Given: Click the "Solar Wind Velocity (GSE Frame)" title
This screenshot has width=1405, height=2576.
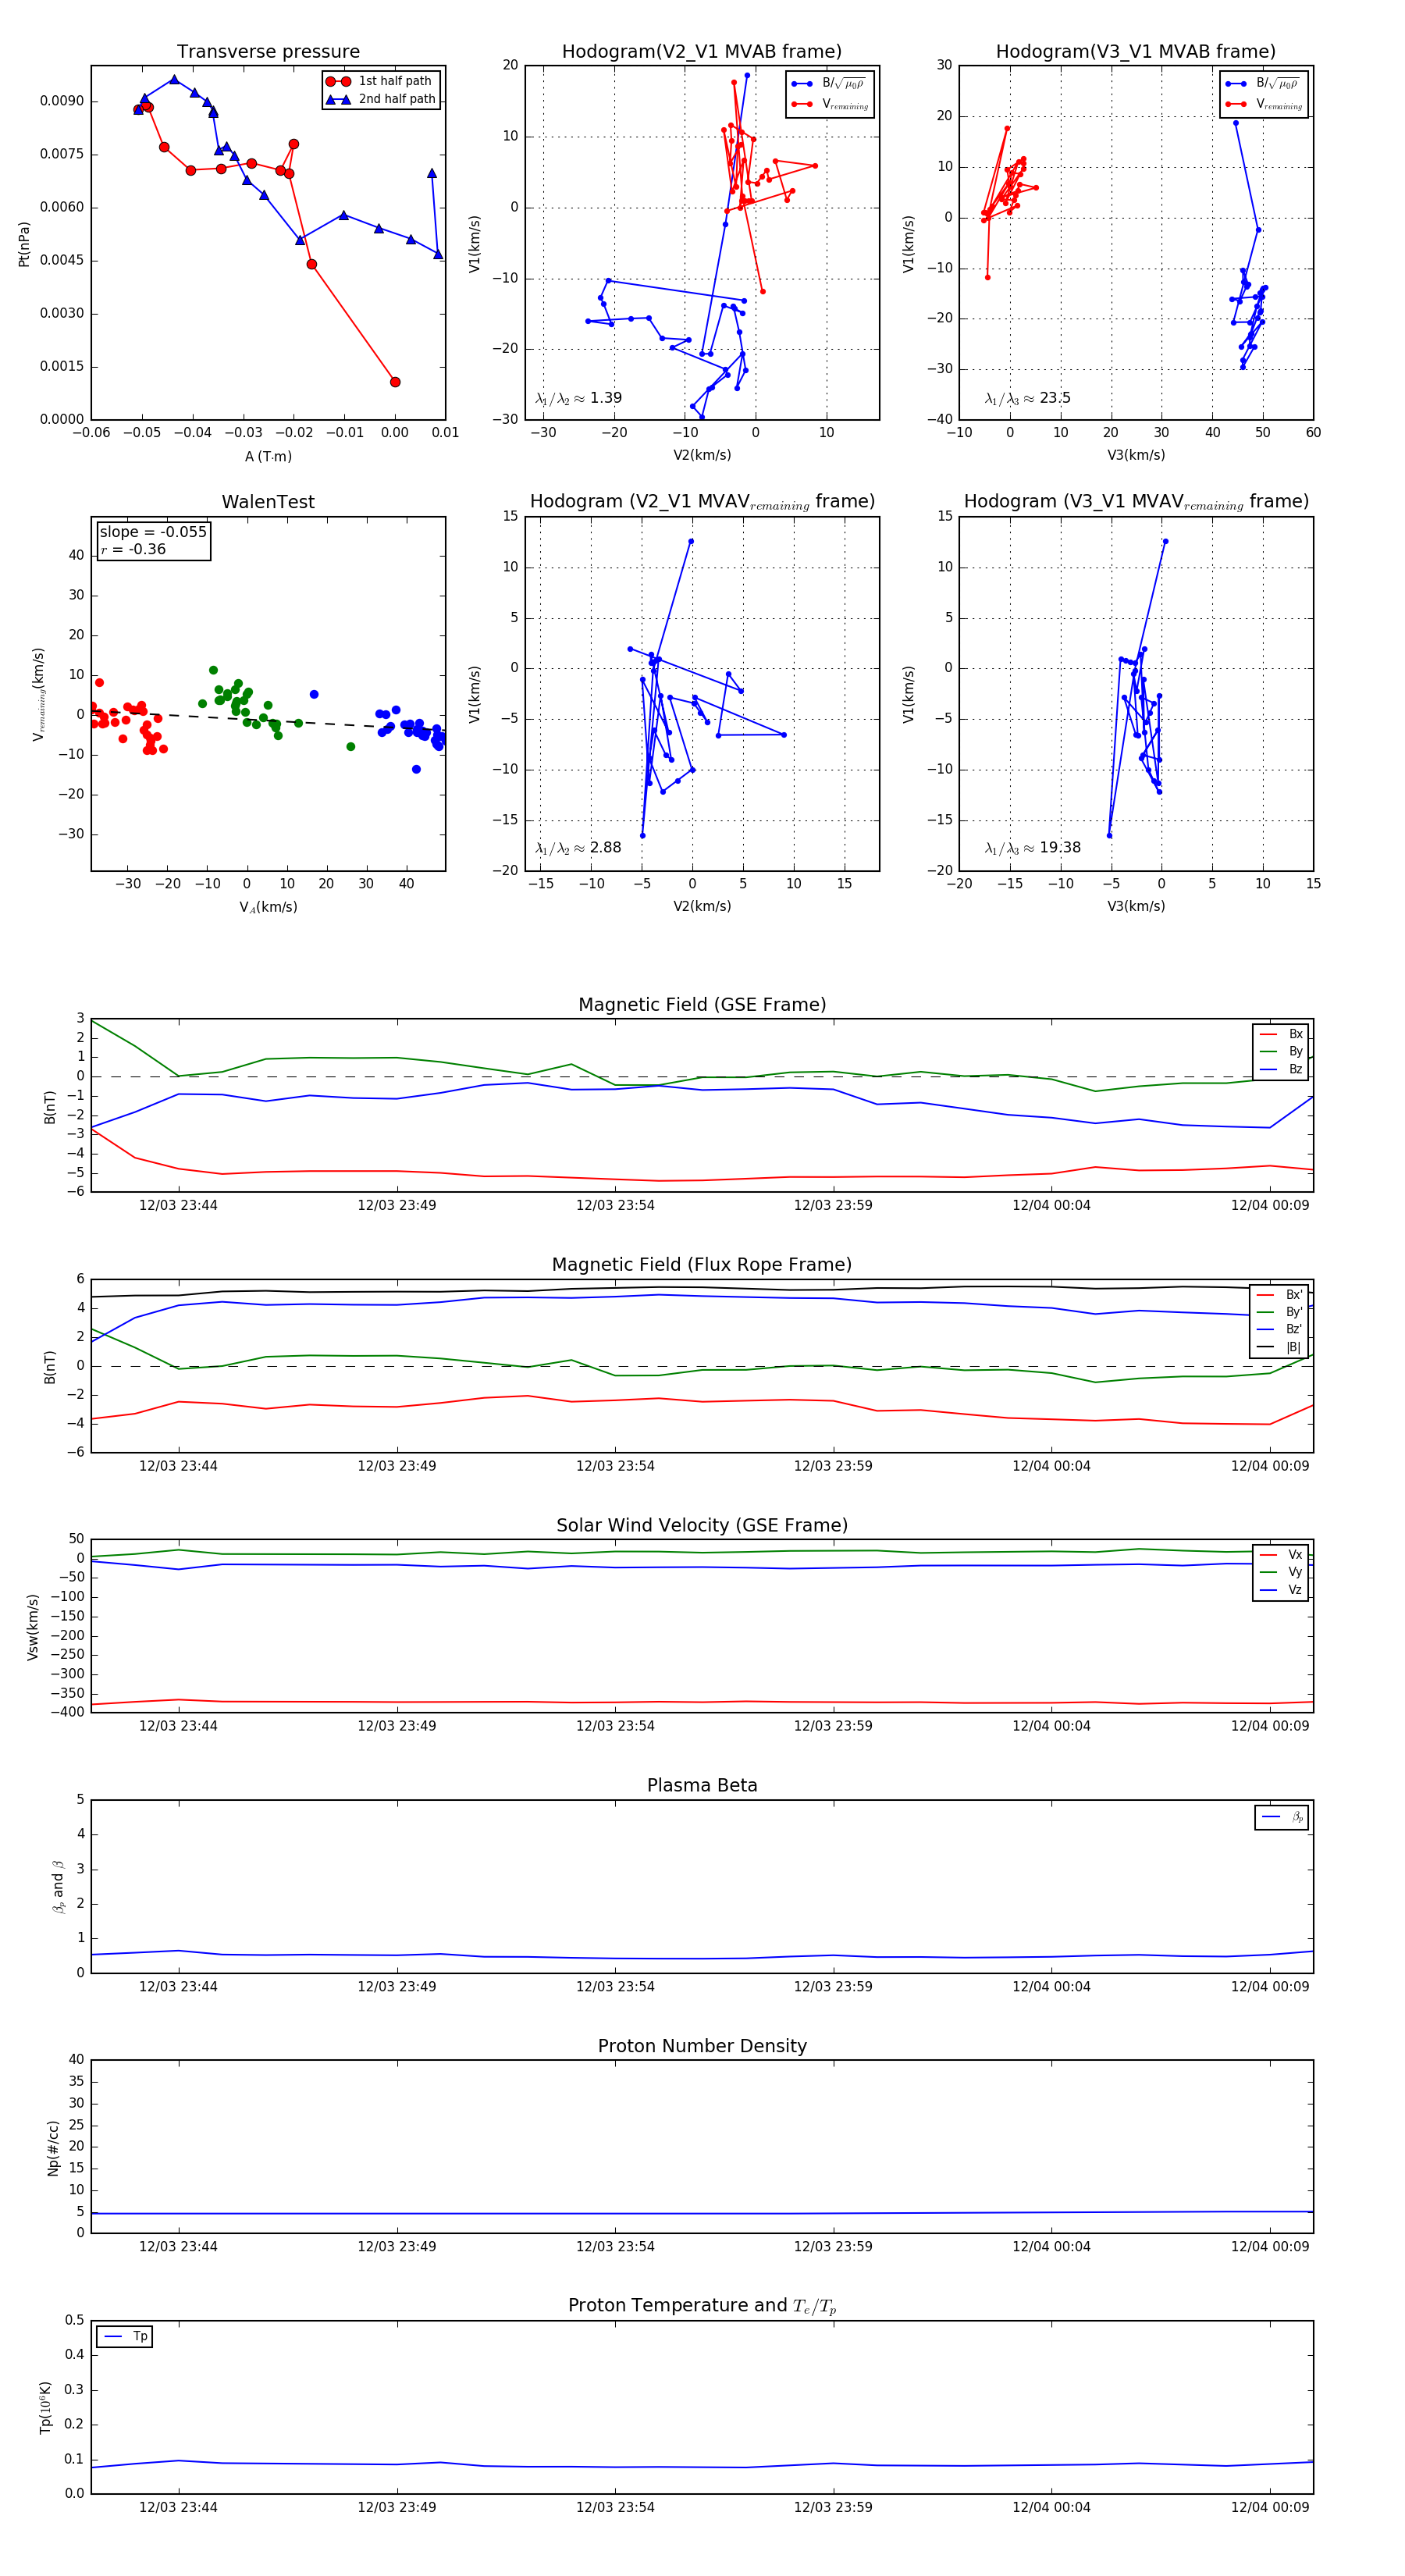Looking at the screenshot, I should (702, 1525).
